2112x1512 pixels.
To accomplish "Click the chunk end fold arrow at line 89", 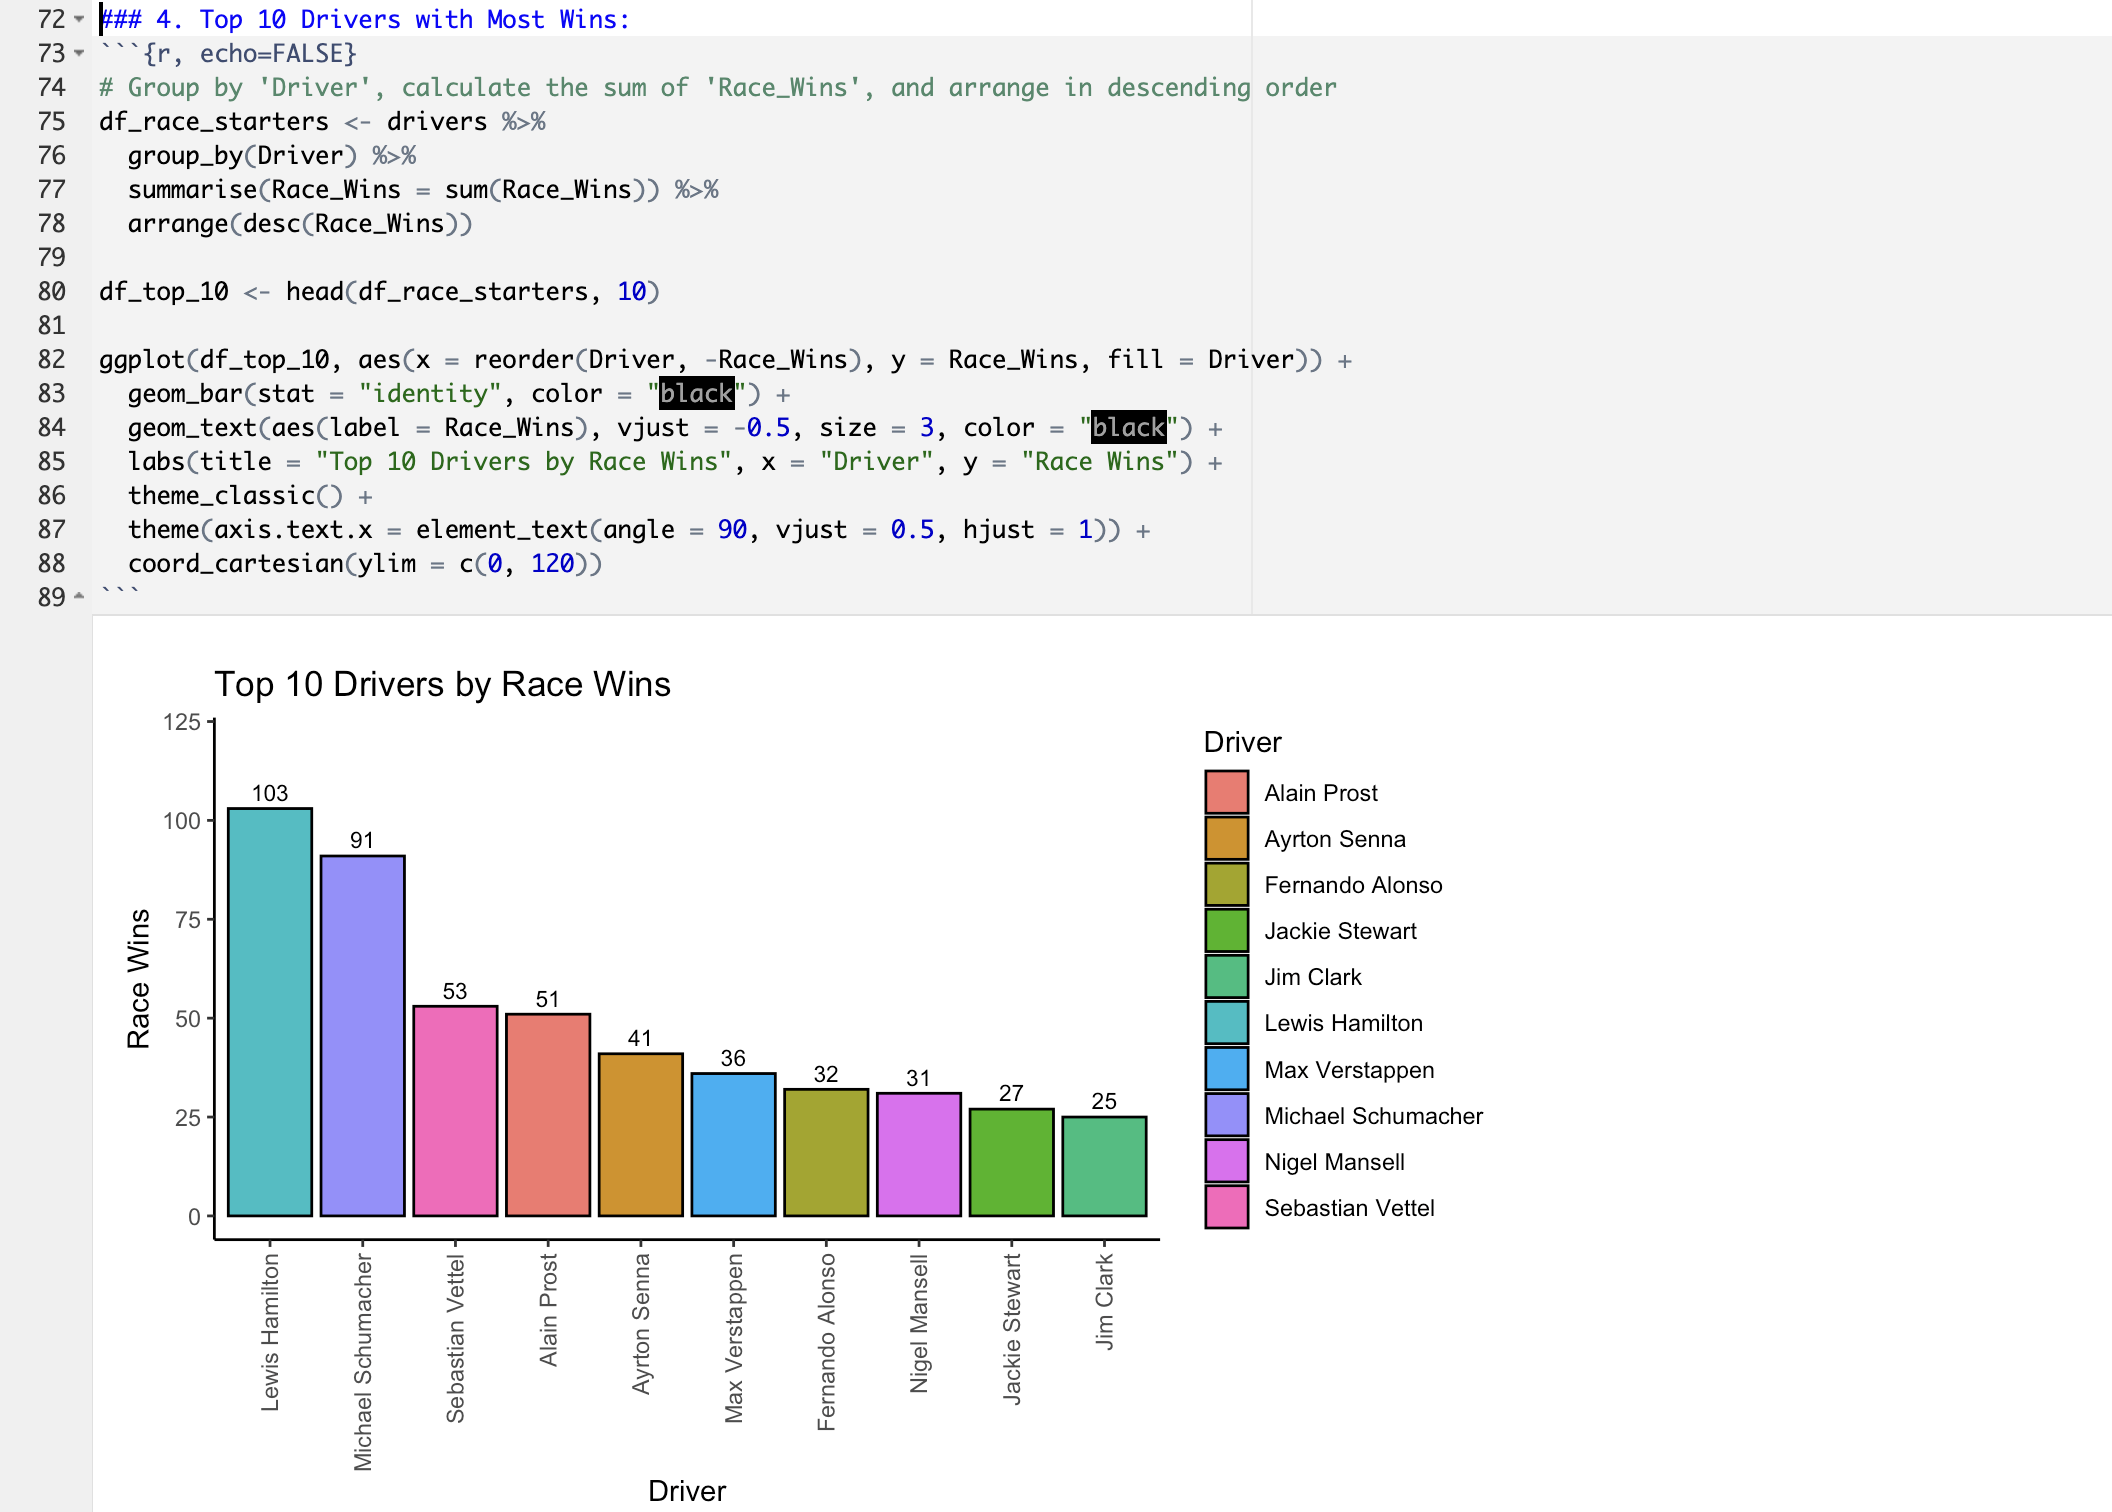I will pyautogui.click(x=79, y=597).
